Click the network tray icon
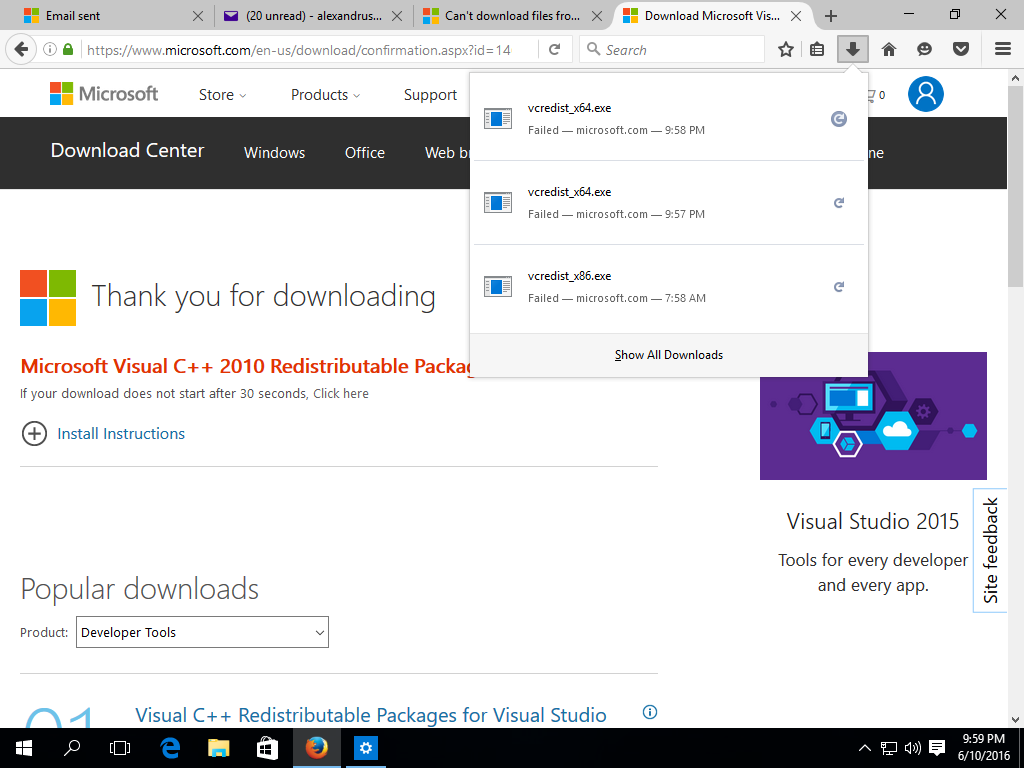 [889, 748]
